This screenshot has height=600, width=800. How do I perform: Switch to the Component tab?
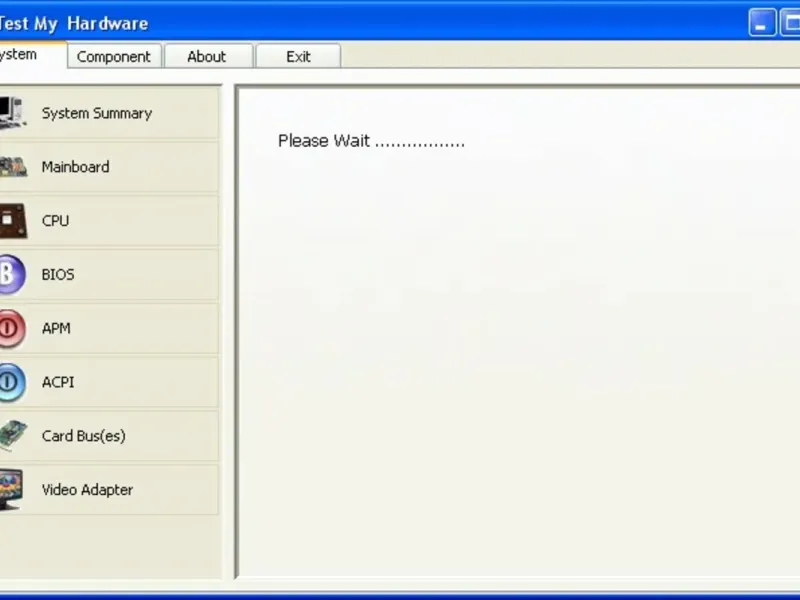tap(114, 56)
